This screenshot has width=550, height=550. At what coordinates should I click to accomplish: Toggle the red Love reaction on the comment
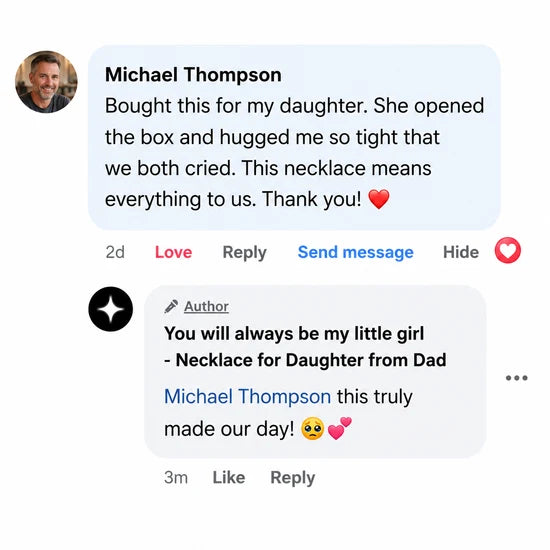tap(174, 252)
